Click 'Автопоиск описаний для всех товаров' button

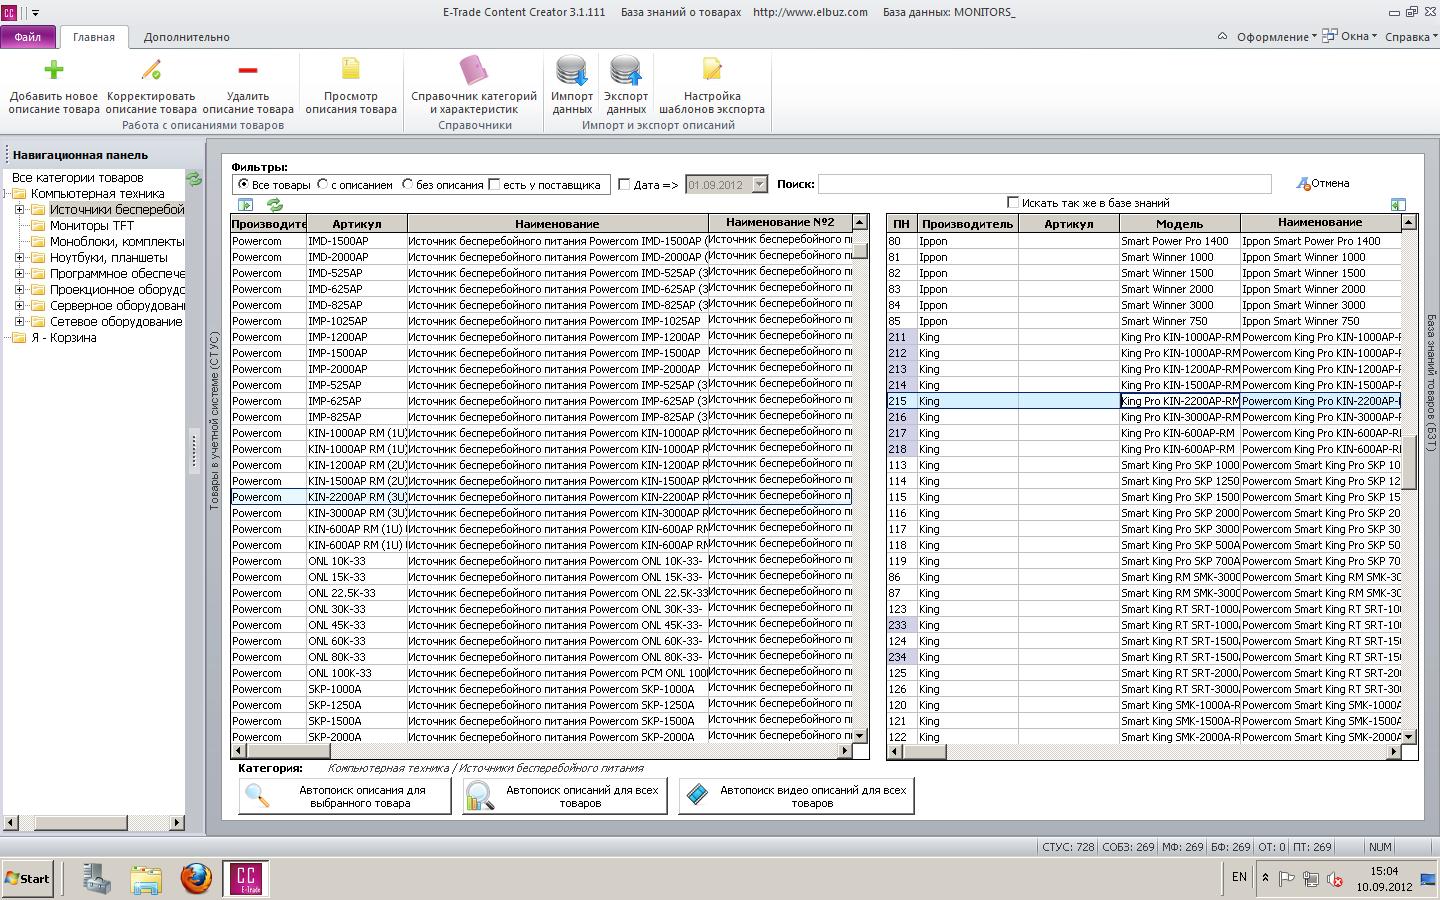pos(565,796)
